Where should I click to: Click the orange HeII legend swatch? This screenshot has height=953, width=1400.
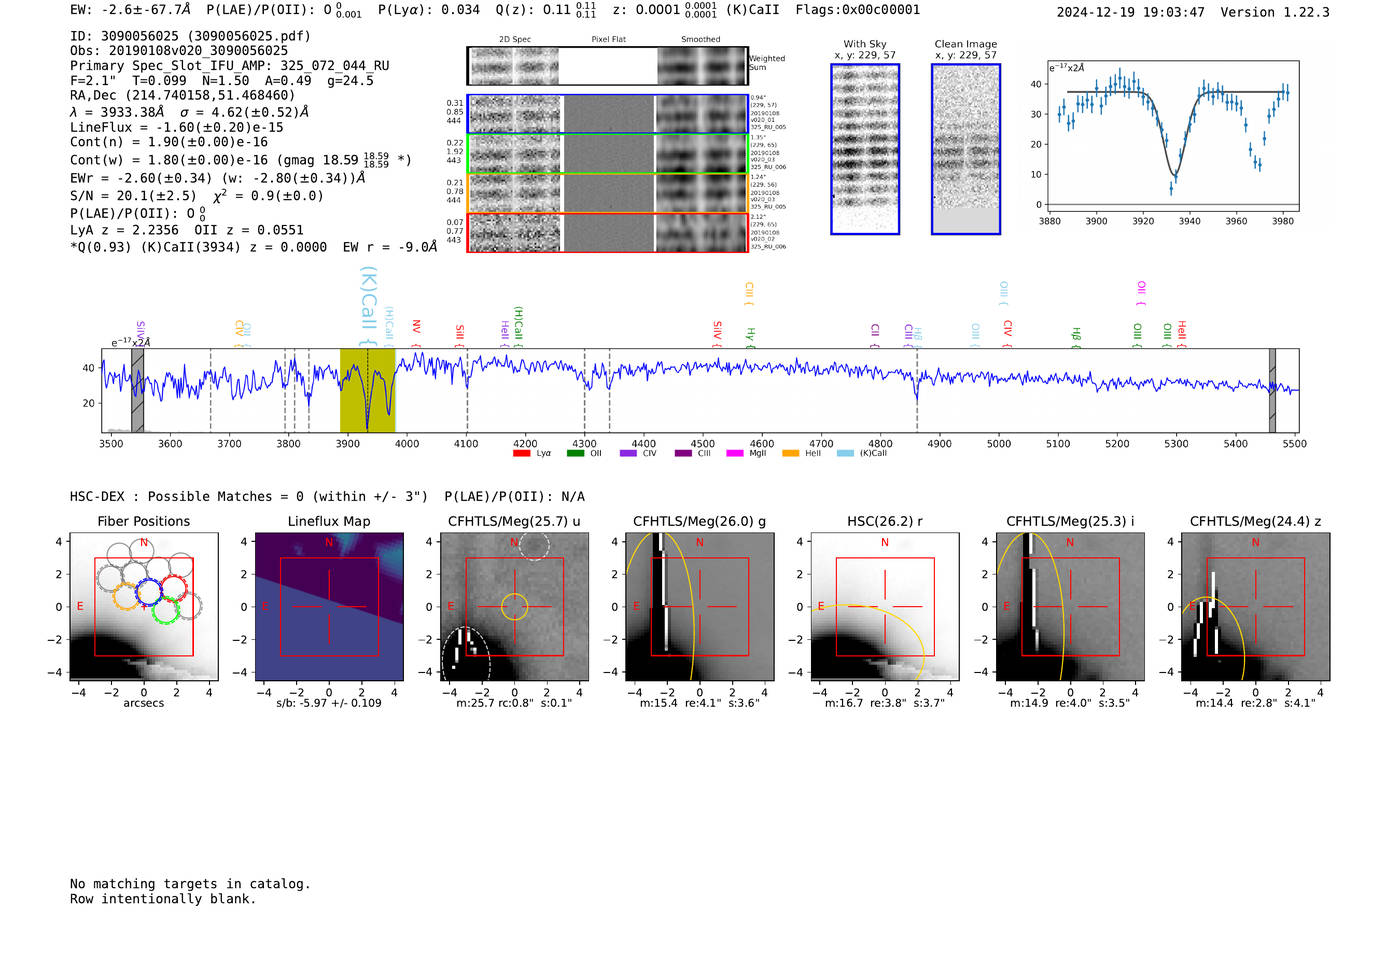(x=790, y=453)
